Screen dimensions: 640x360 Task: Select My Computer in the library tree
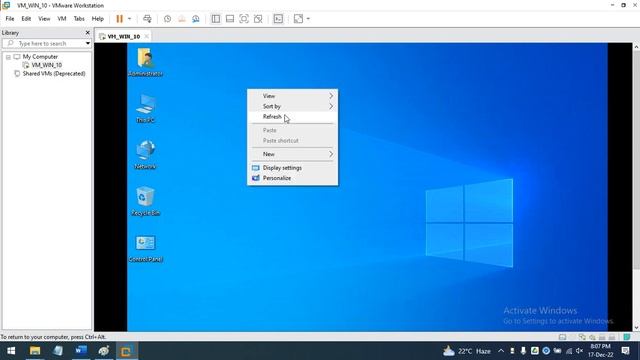(40, 57)
